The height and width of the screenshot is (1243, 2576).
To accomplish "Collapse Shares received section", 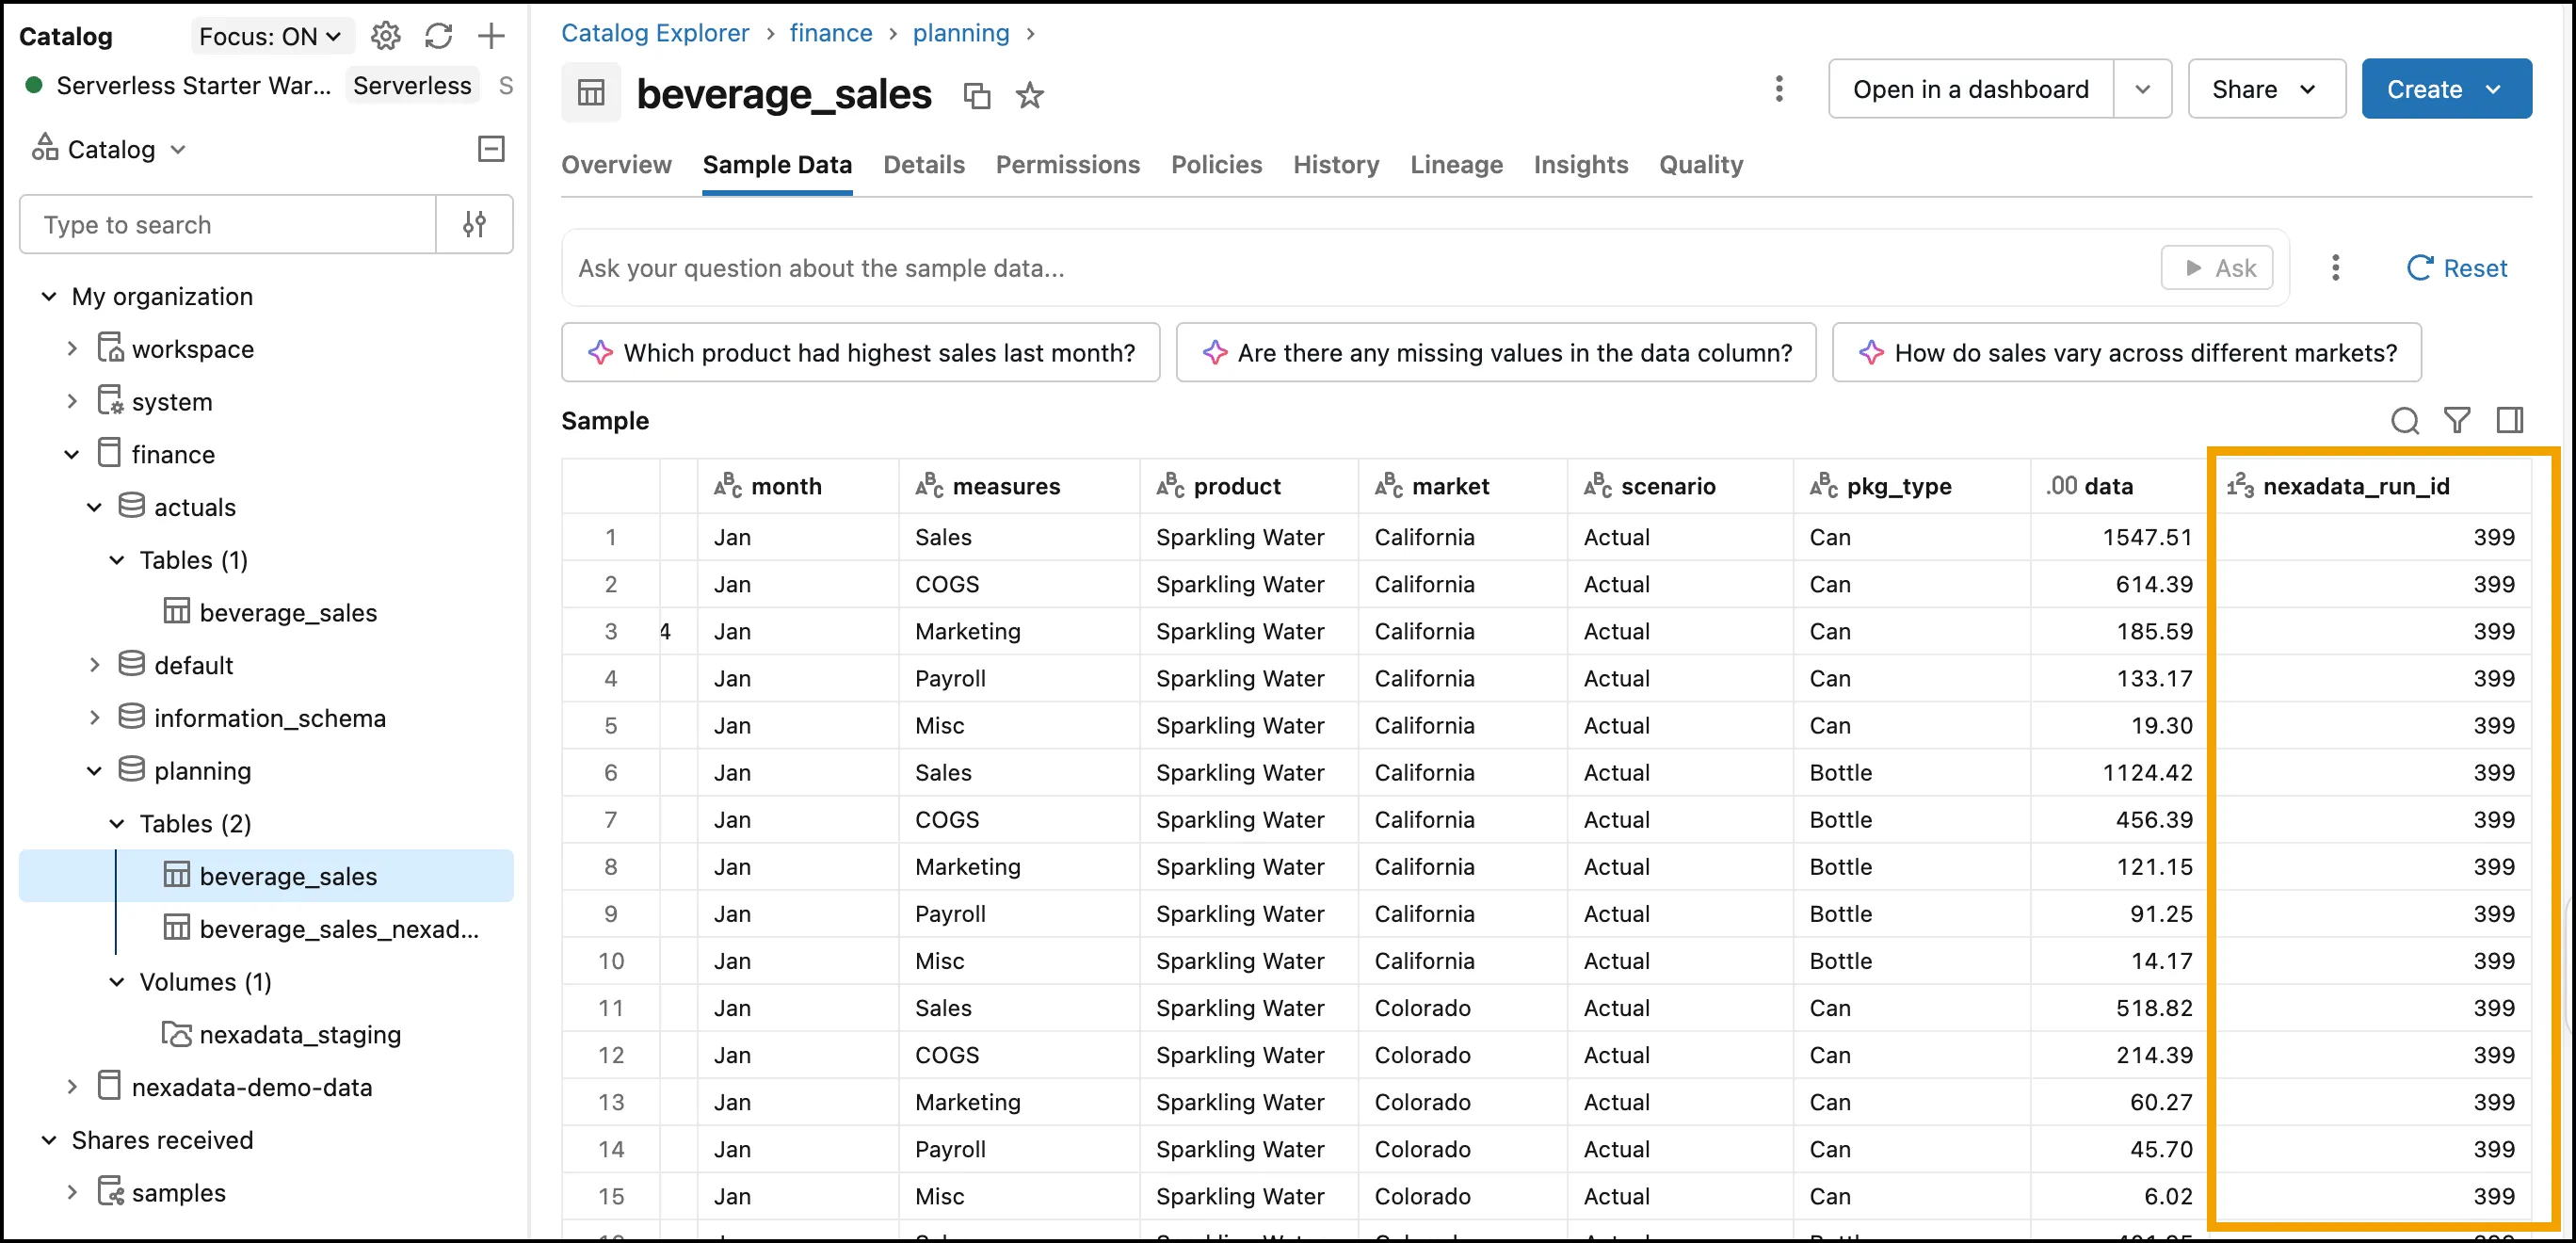I will 49,1139.
